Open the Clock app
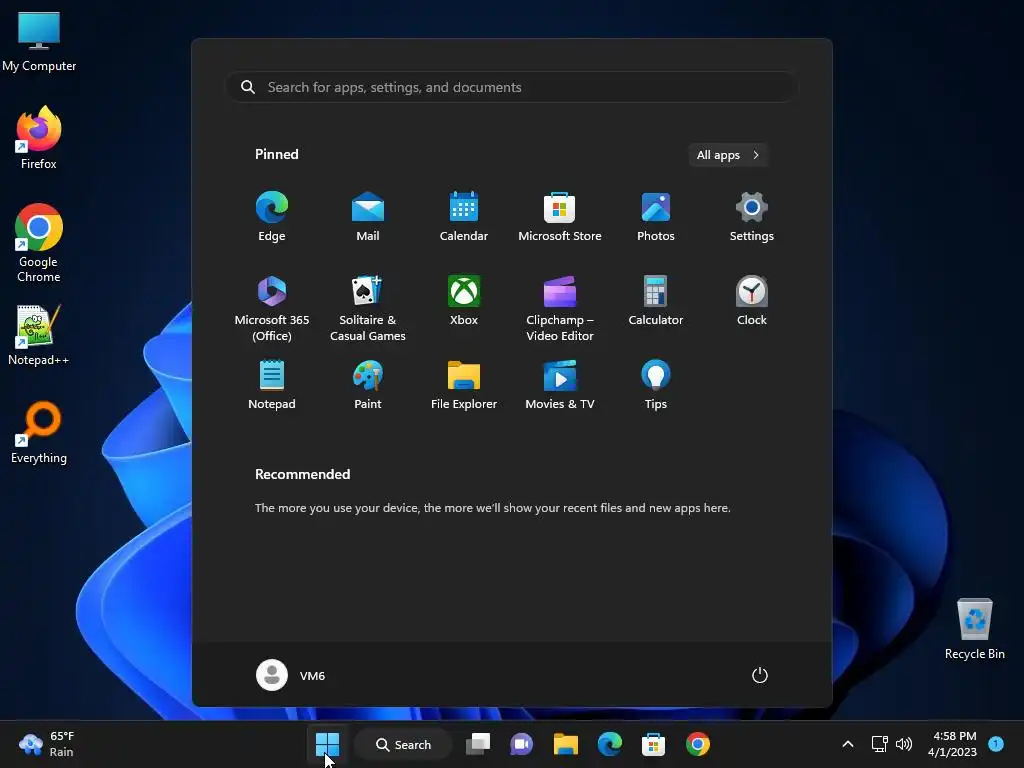Screen dimensions: 1024x768 point(752,301)
